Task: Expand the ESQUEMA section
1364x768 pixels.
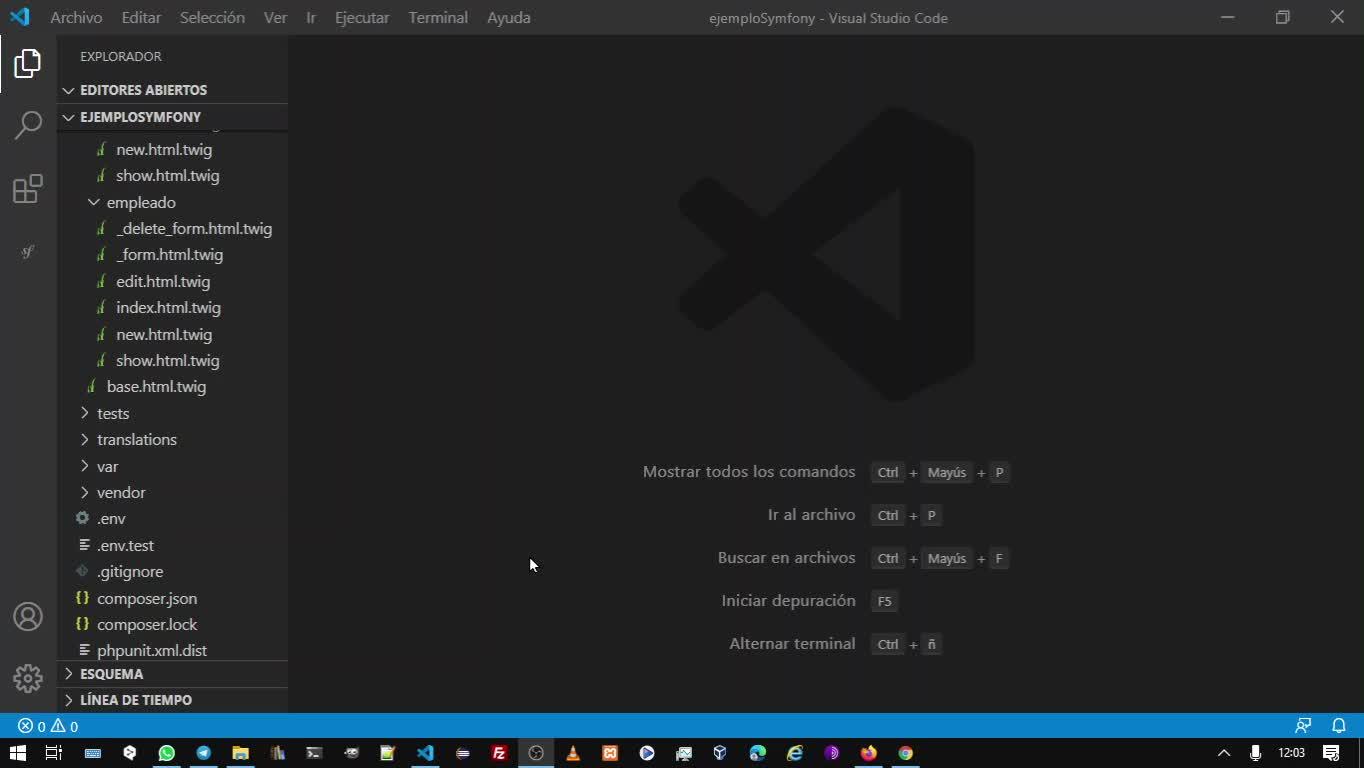Action: [x=172, y=674]
